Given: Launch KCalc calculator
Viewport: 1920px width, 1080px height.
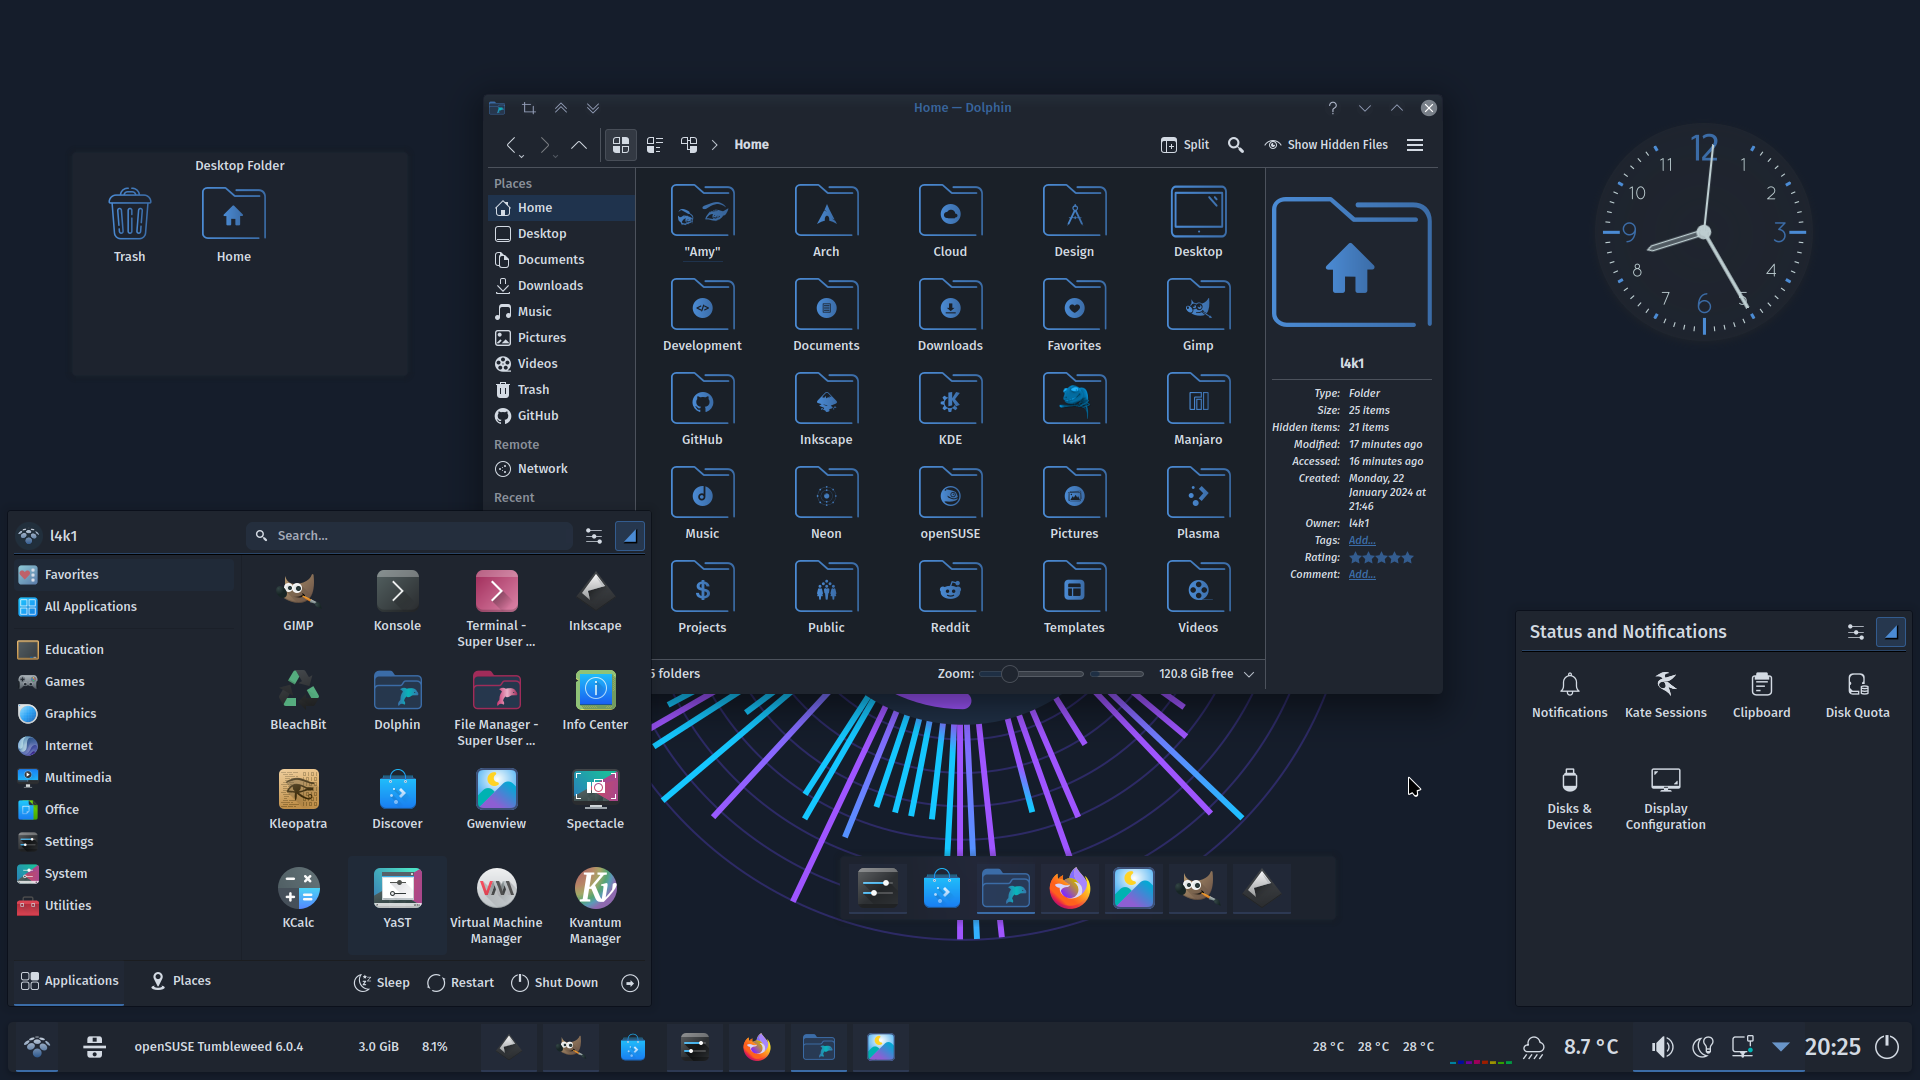Looking at the screenshot, I should pos(298,898).
